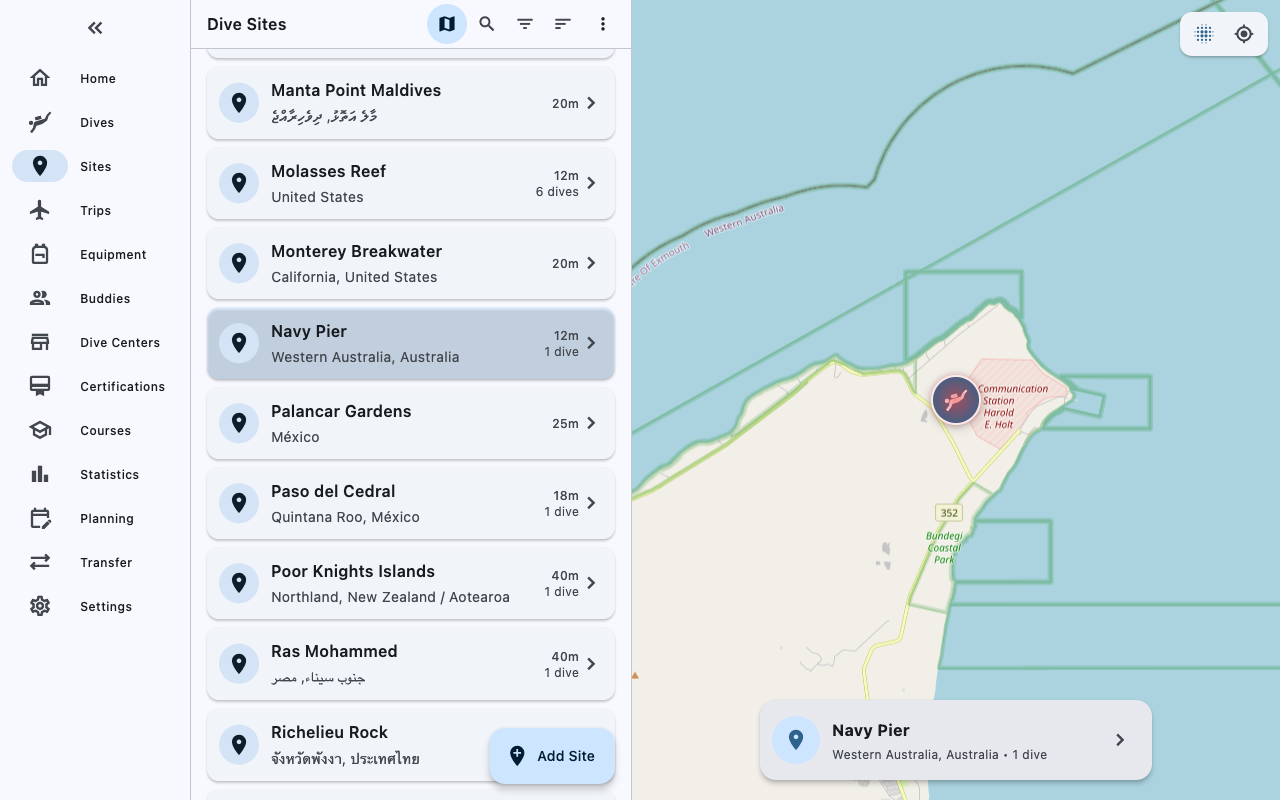Click the "Dive Sites" panel heading
1280x800 pixels.
(247, 24)
